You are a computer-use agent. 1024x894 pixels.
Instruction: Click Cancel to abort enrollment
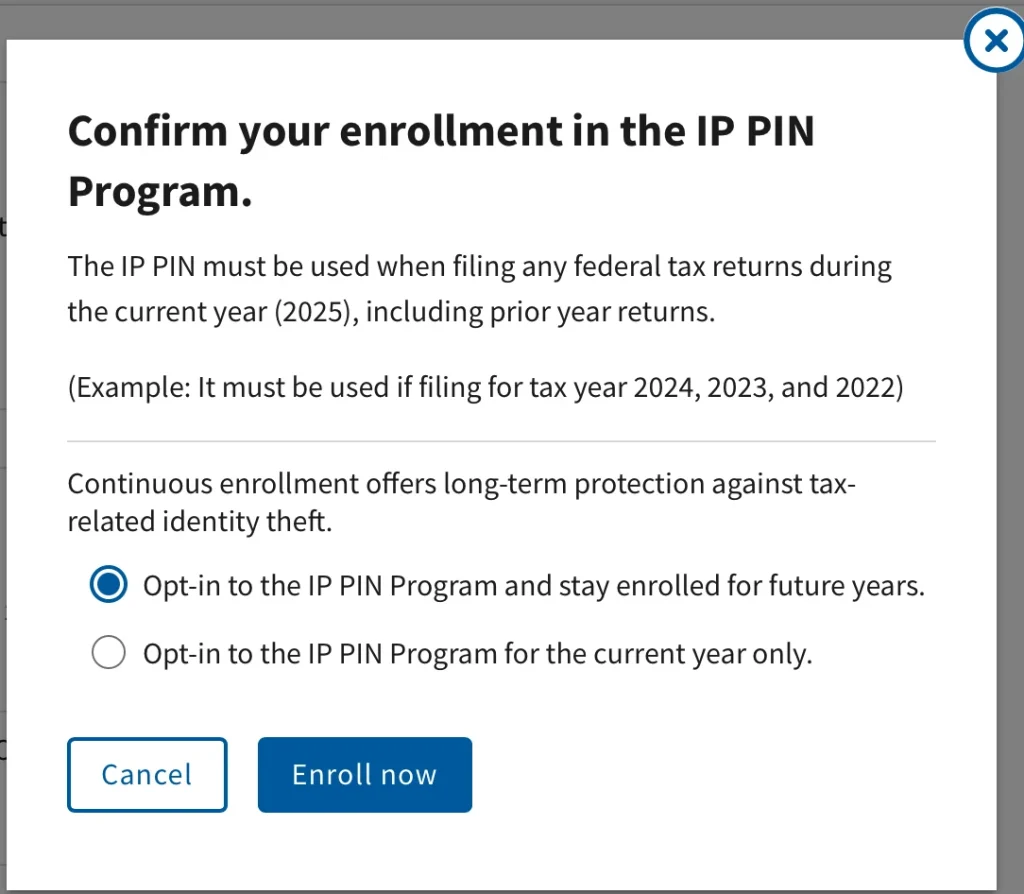pos(147,774)
